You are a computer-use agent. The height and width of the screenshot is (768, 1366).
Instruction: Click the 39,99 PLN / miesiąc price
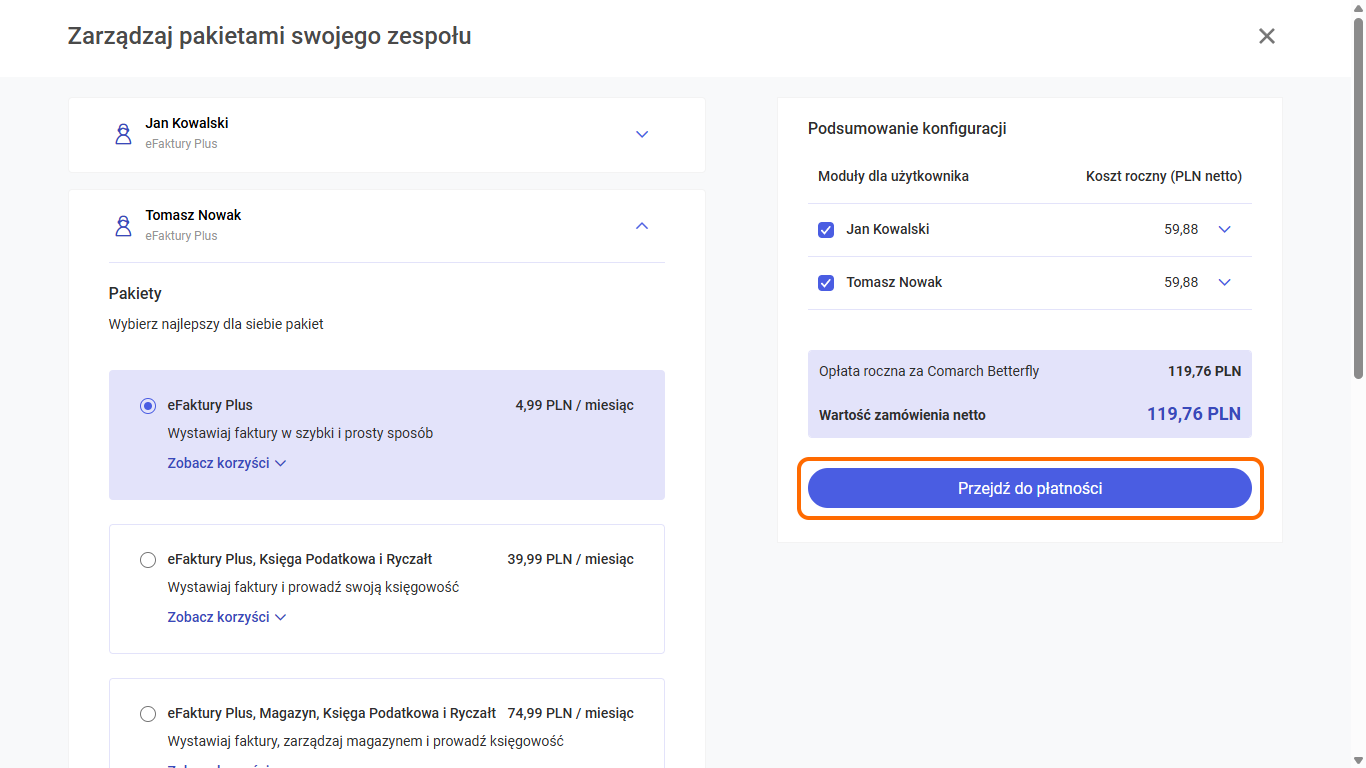point(570,559)
